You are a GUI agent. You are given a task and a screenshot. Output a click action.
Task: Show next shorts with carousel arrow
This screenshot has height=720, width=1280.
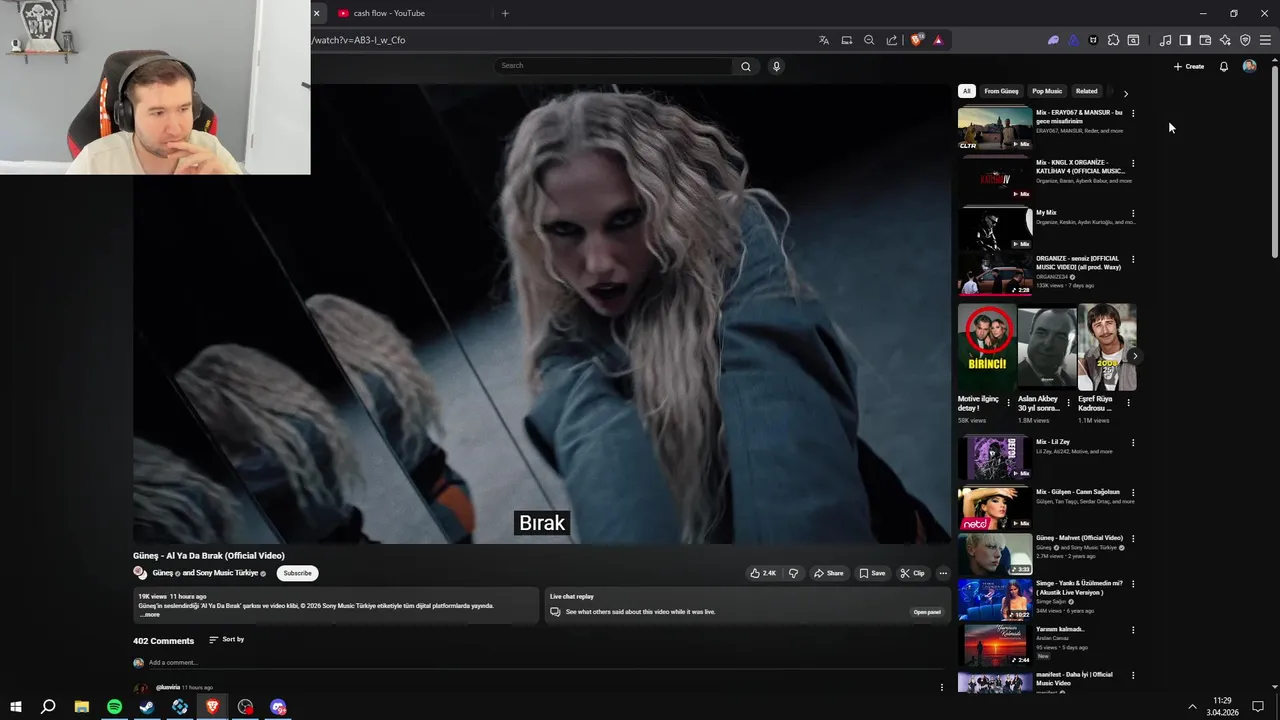click(x=1135, y=356)
